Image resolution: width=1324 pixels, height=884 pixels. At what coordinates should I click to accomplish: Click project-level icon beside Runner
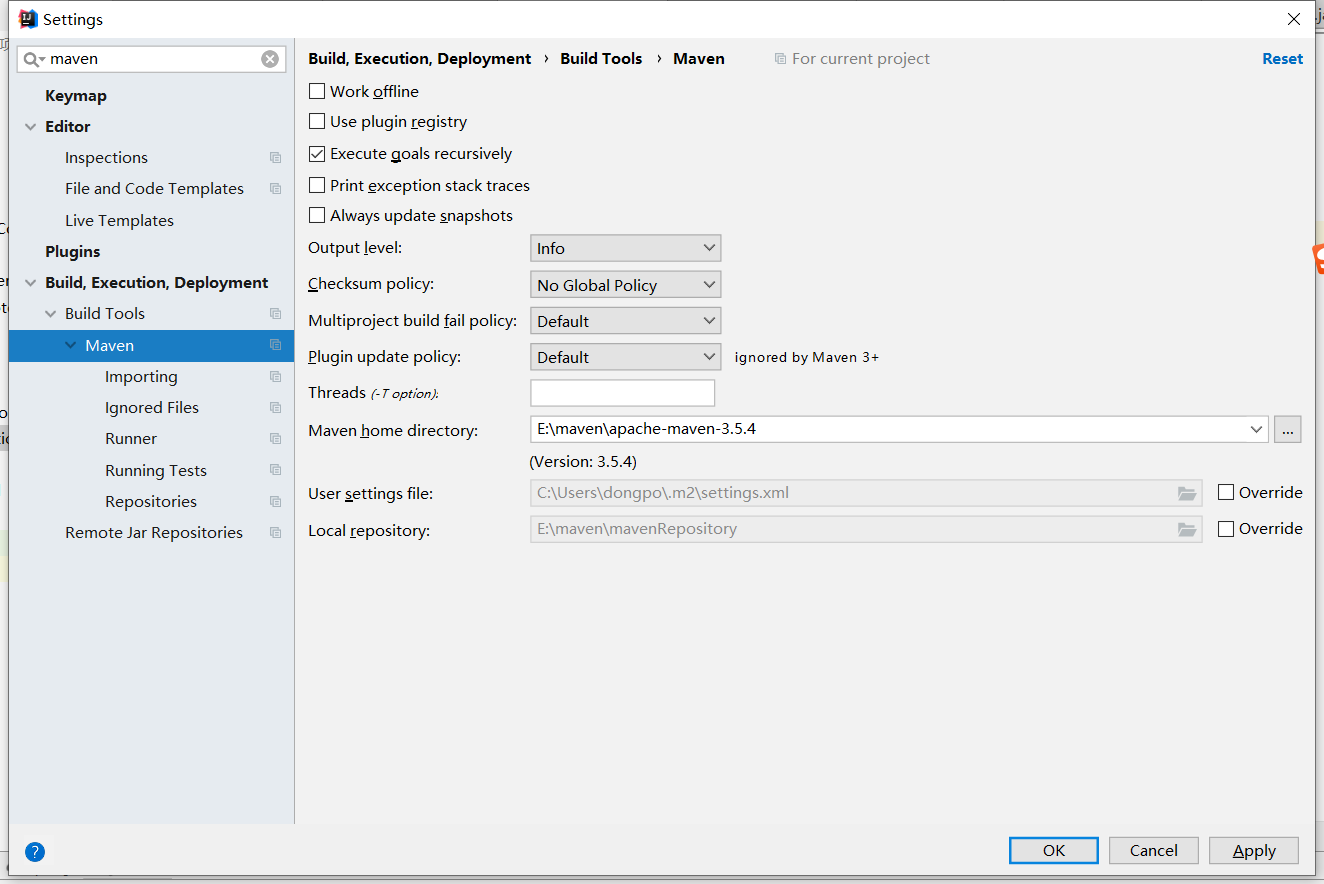click(x=275, y=439)
